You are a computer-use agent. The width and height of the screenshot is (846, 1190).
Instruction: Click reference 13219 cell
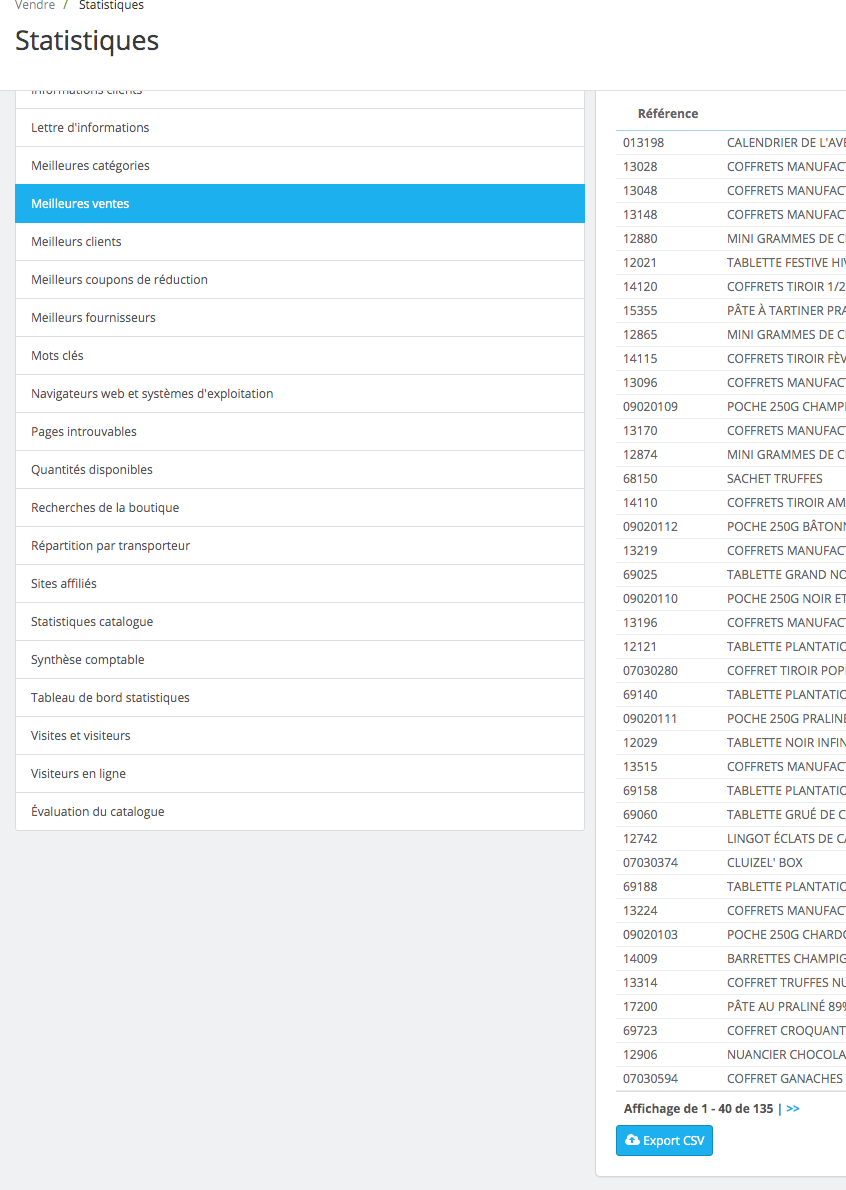point(640,550)
